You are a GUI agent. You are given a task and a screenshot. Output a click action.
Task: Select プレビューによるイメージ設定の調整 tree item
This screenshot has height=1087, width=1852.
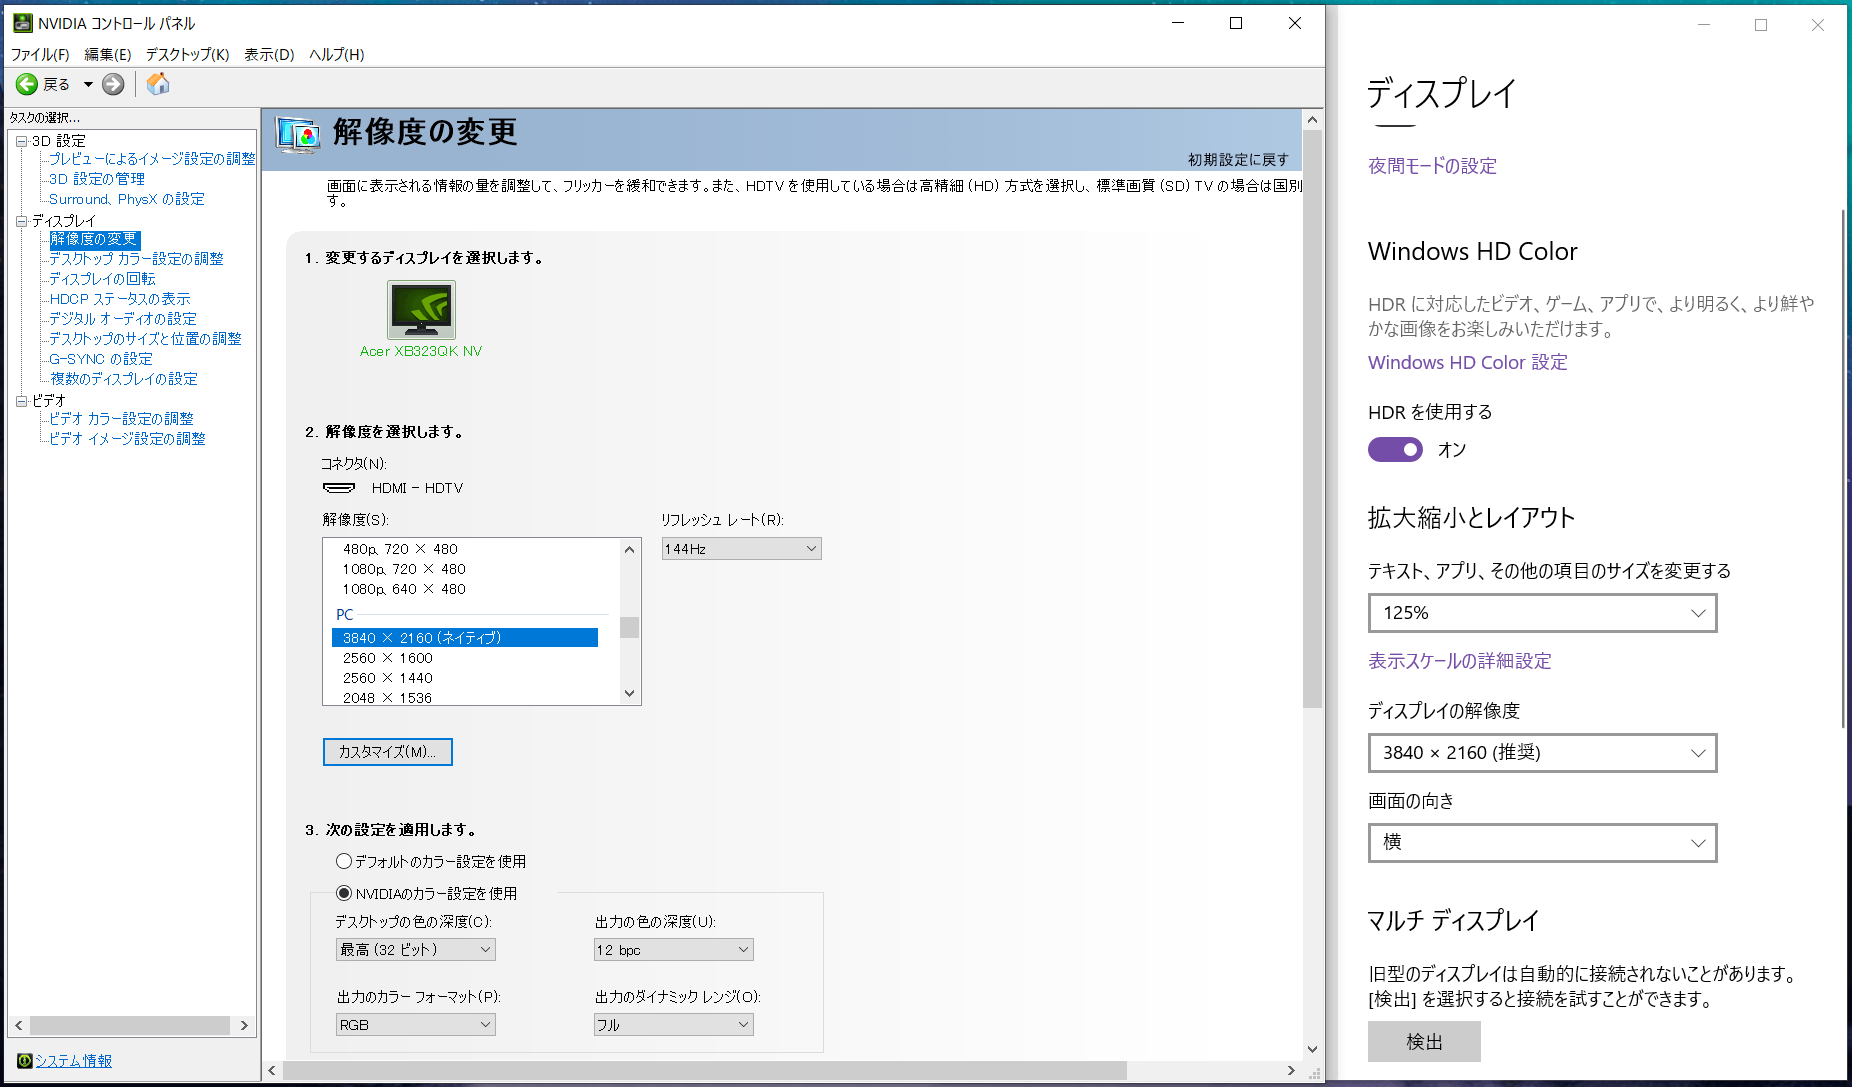pos(152,159)
